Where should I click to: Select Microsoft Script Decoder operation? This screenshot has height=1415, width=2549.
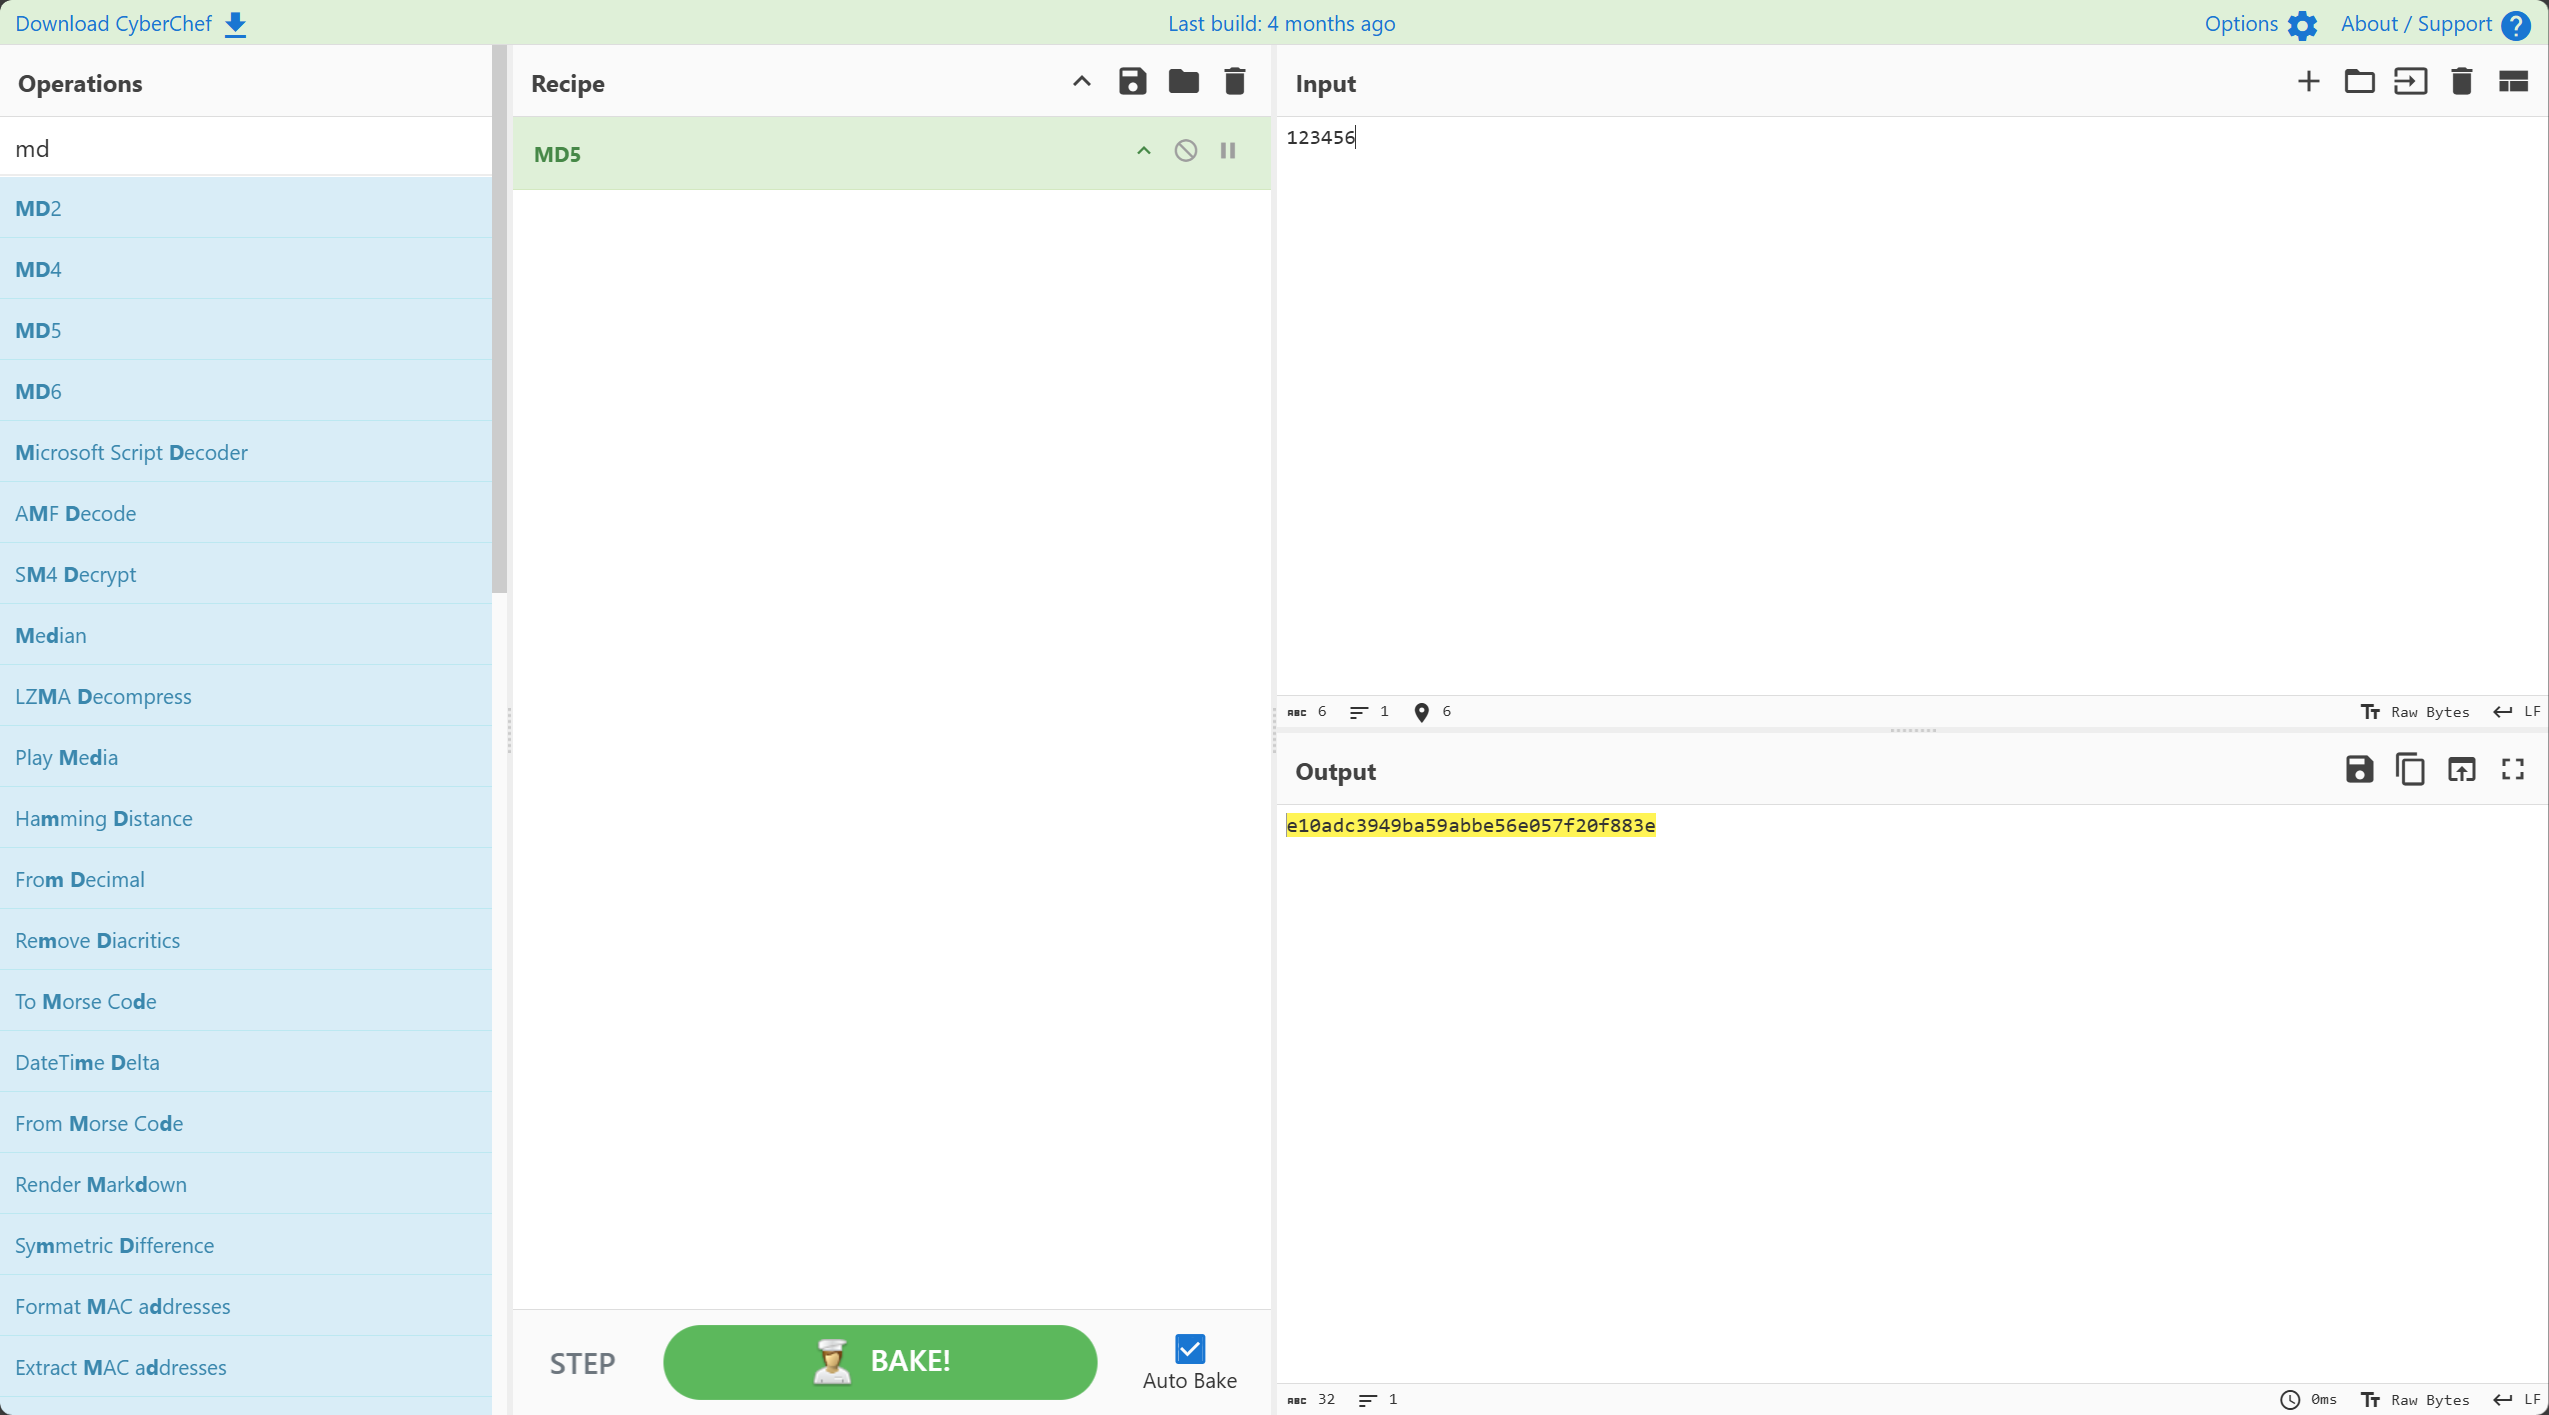246,452
